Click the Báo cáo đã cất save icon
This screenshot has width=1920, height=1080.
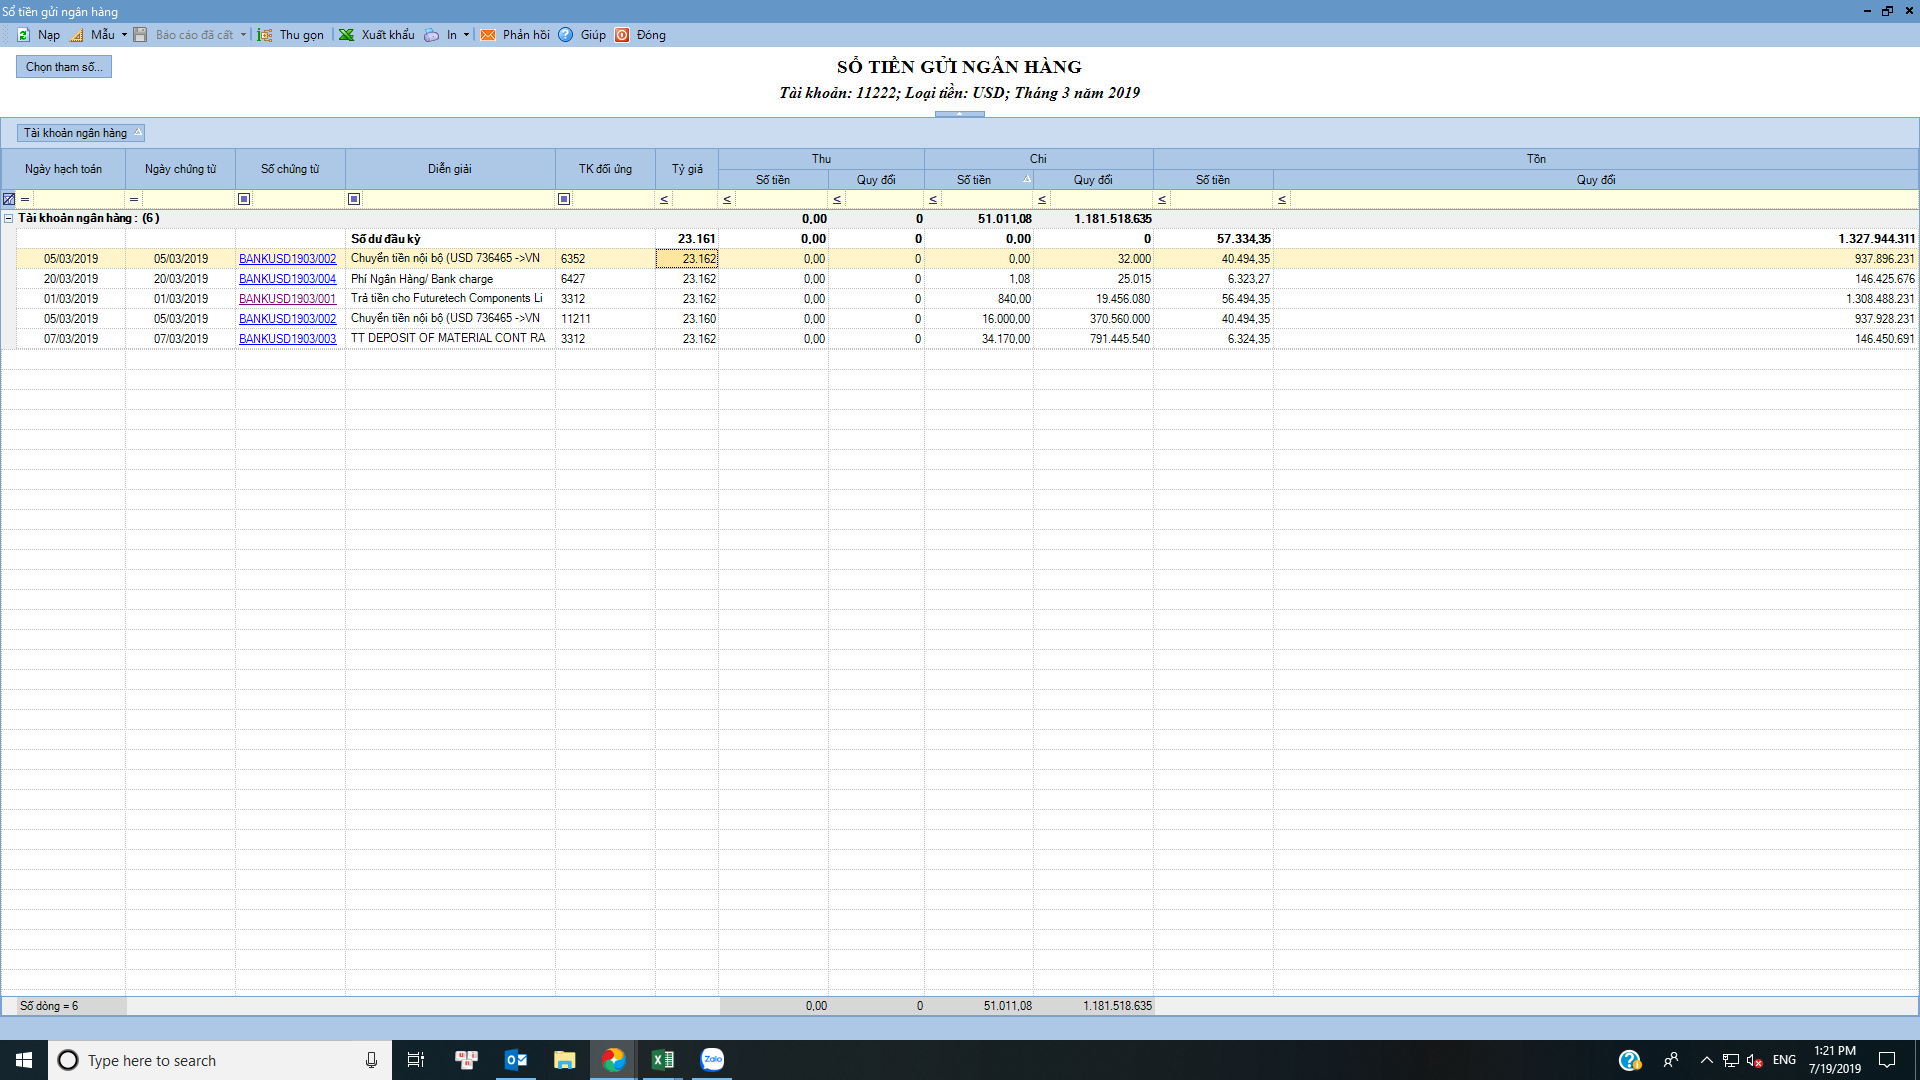[x=140, y=35]
